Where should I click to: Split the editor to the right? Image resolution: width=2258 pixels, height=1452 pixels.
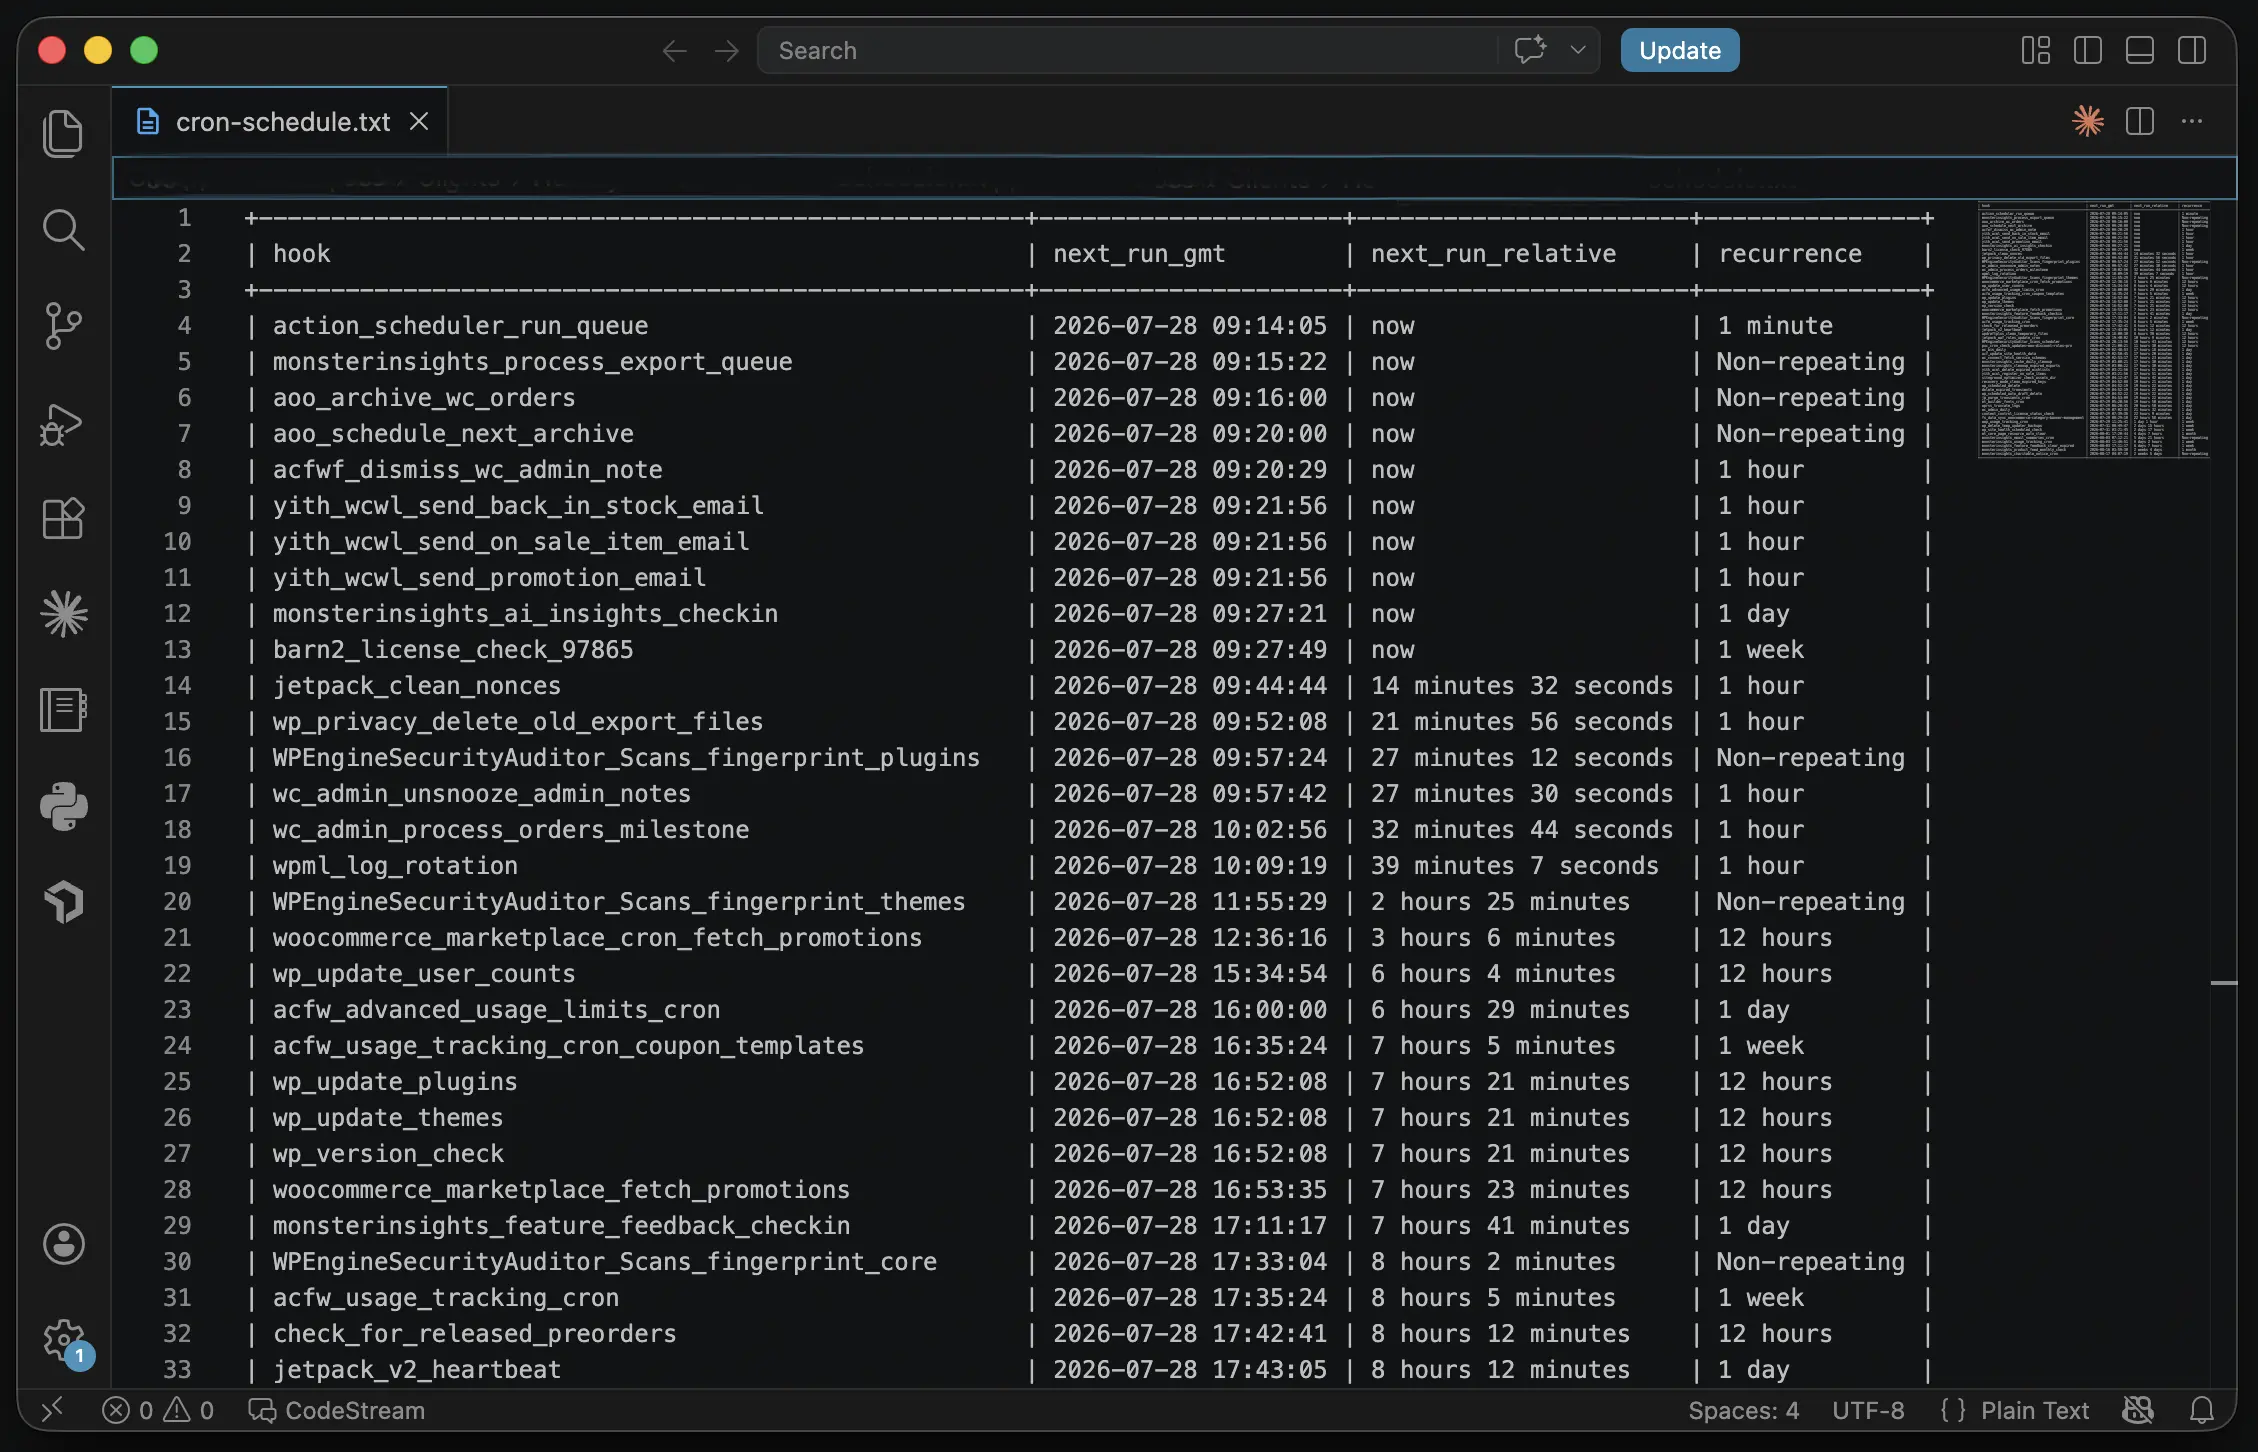tap(2140, 121)
